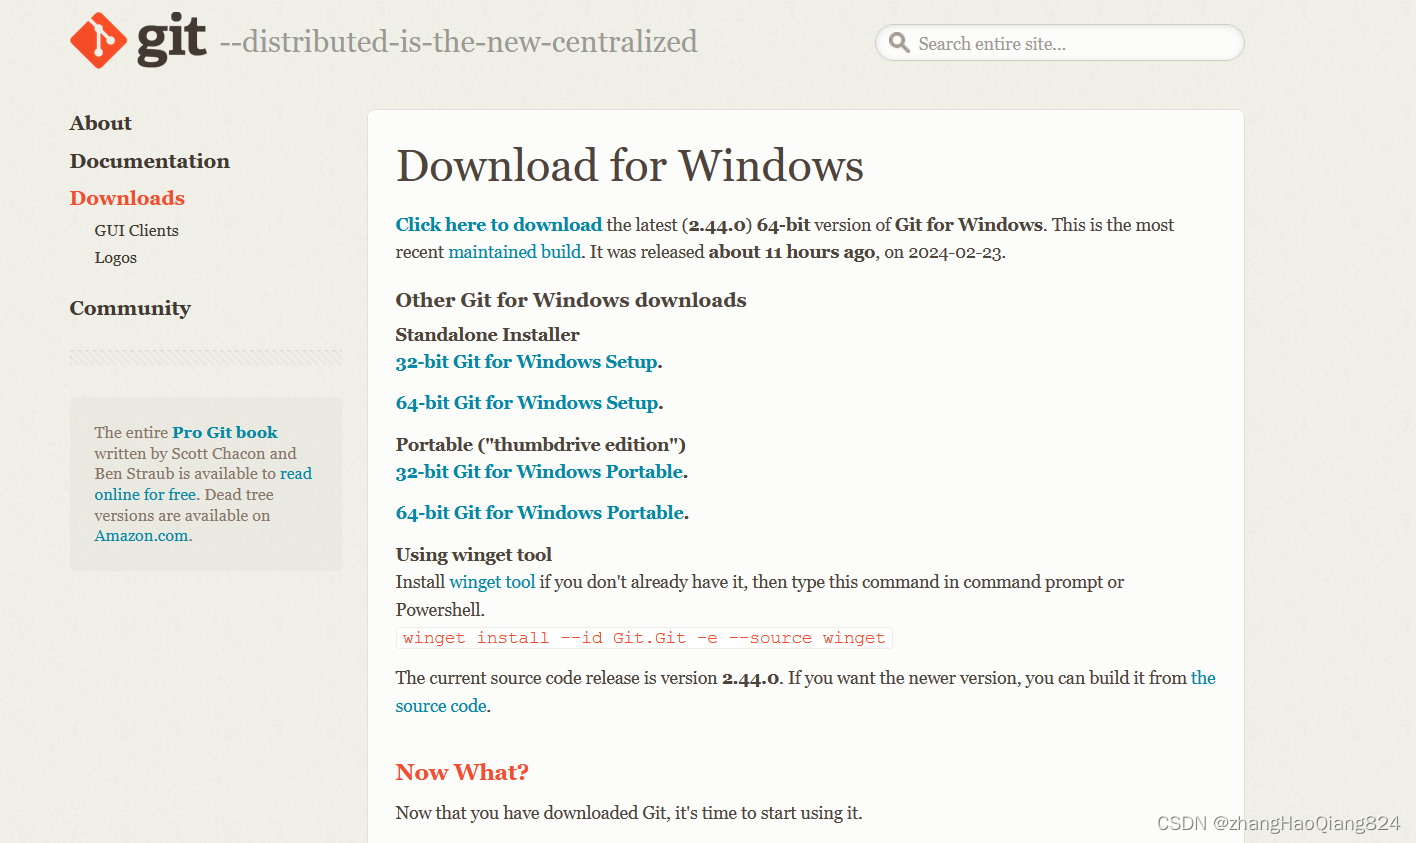Open the Pro Git book link
Image resolution: width=1416 pixels, height=843 pixels.
(x=225, y=432)
